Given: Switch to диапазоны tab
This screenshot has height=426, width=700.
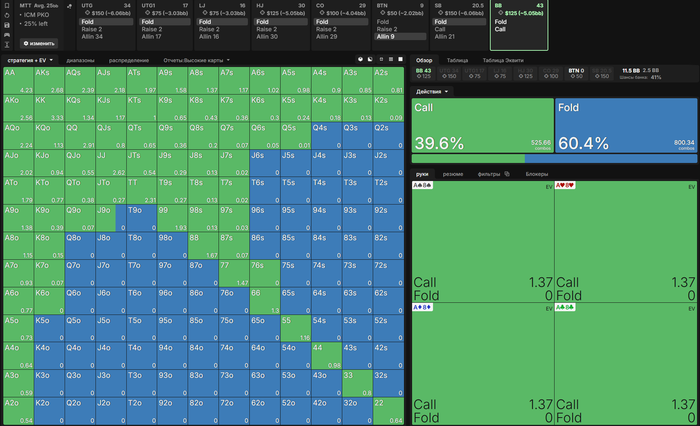Looking at the screenshot, I should 80,60.
